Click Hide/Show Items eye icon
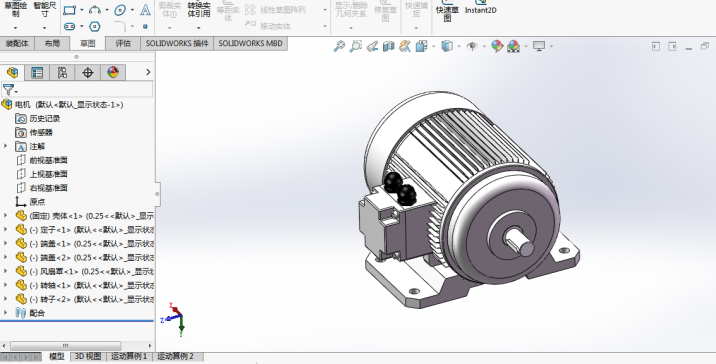 (x=472, y=46)
